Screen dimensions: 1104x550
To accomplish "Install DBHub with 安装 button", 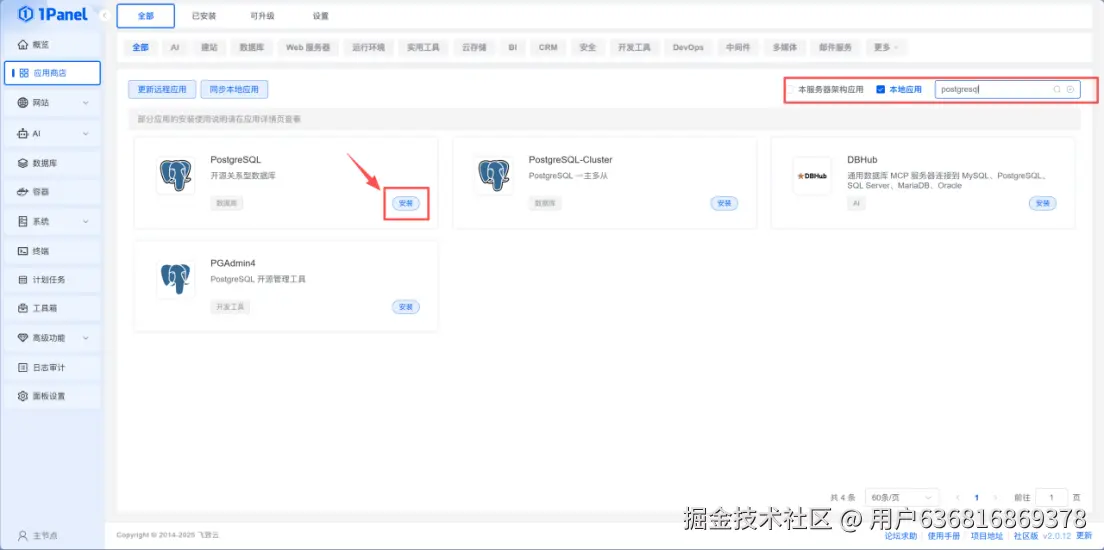I will click(1042, 203).
